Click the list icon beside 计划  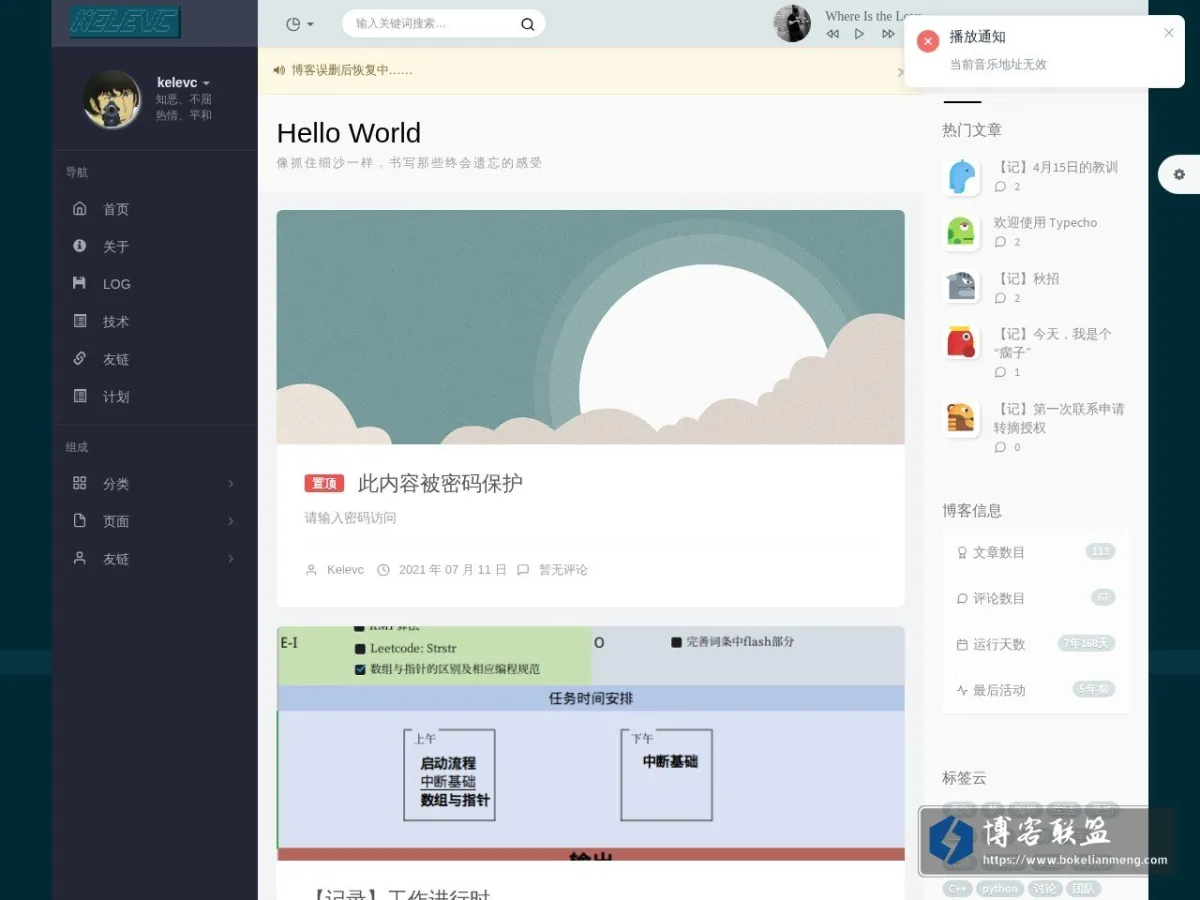[x=80, y=396]
